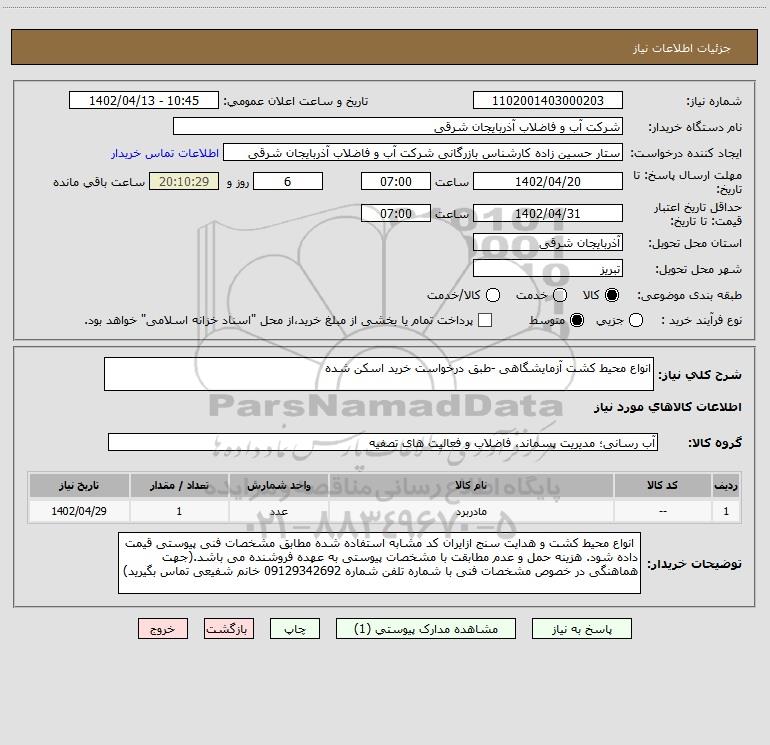The height and width of the screenshot is (745, 770).
Task: Open buyer contact info link
Action: pos(165,153)
